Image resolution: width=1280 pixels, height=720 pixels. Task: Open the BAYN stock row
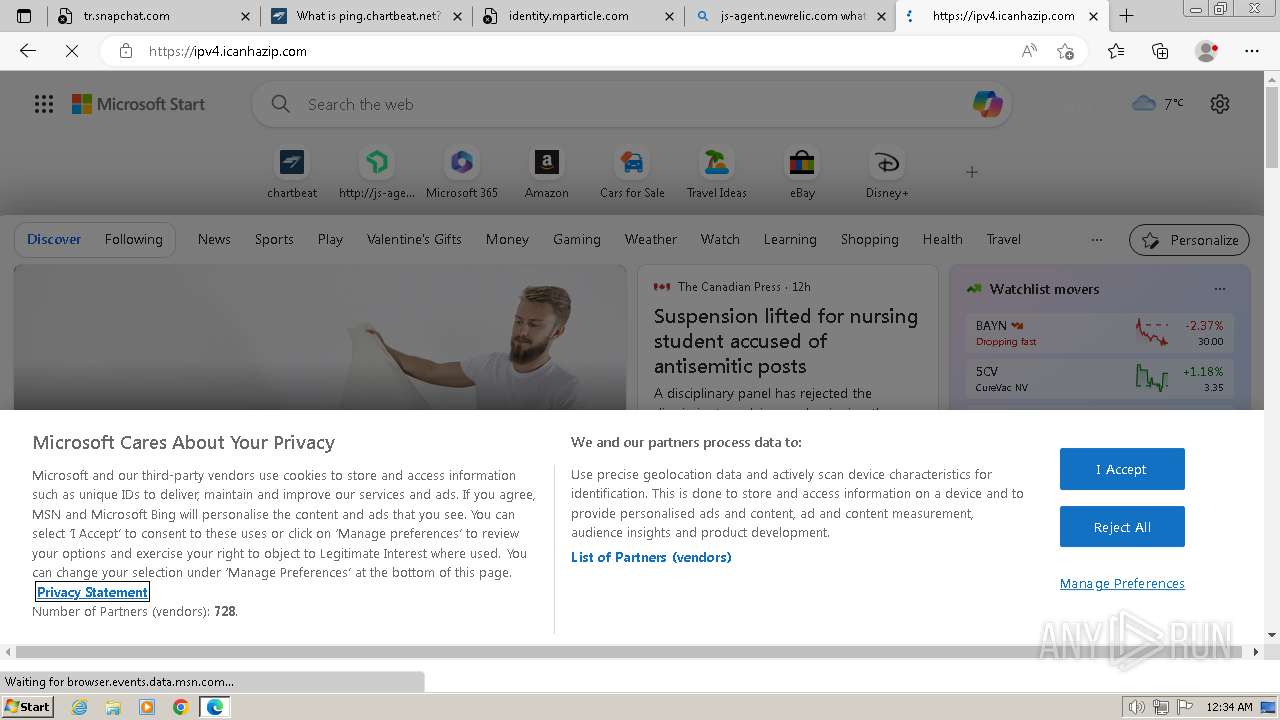click(1099, 333)
